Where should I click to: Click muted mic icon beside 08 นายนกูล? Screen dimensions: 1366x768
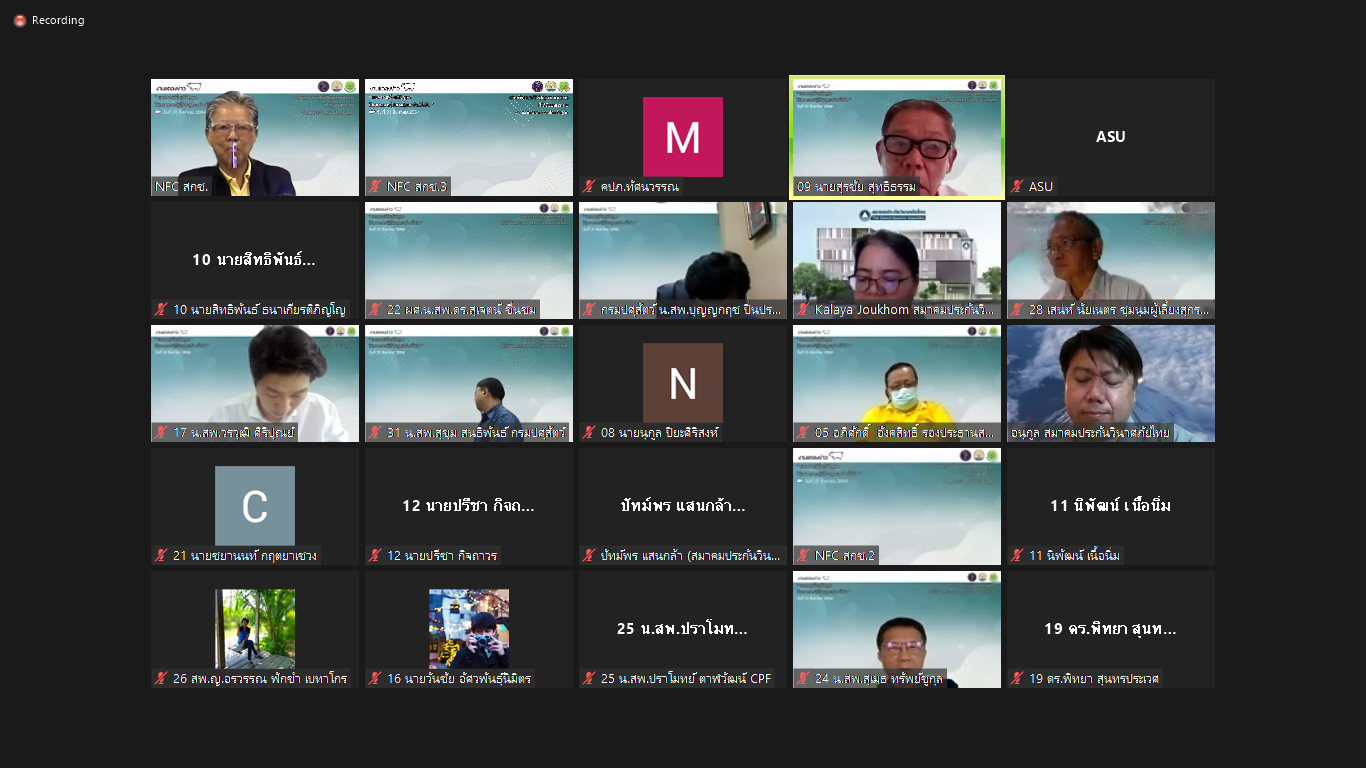coord(590,432)
